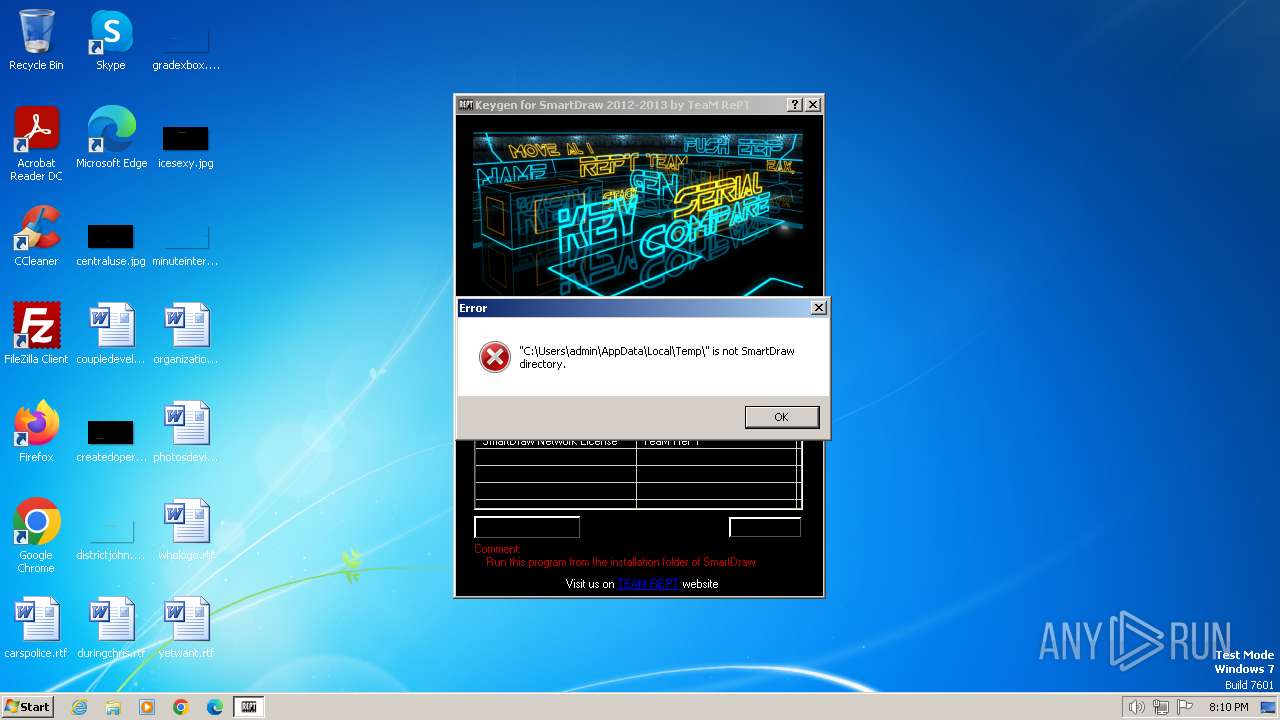
Task: Open Google Chrome desktop shortcut
Action: tap(36, 537)
